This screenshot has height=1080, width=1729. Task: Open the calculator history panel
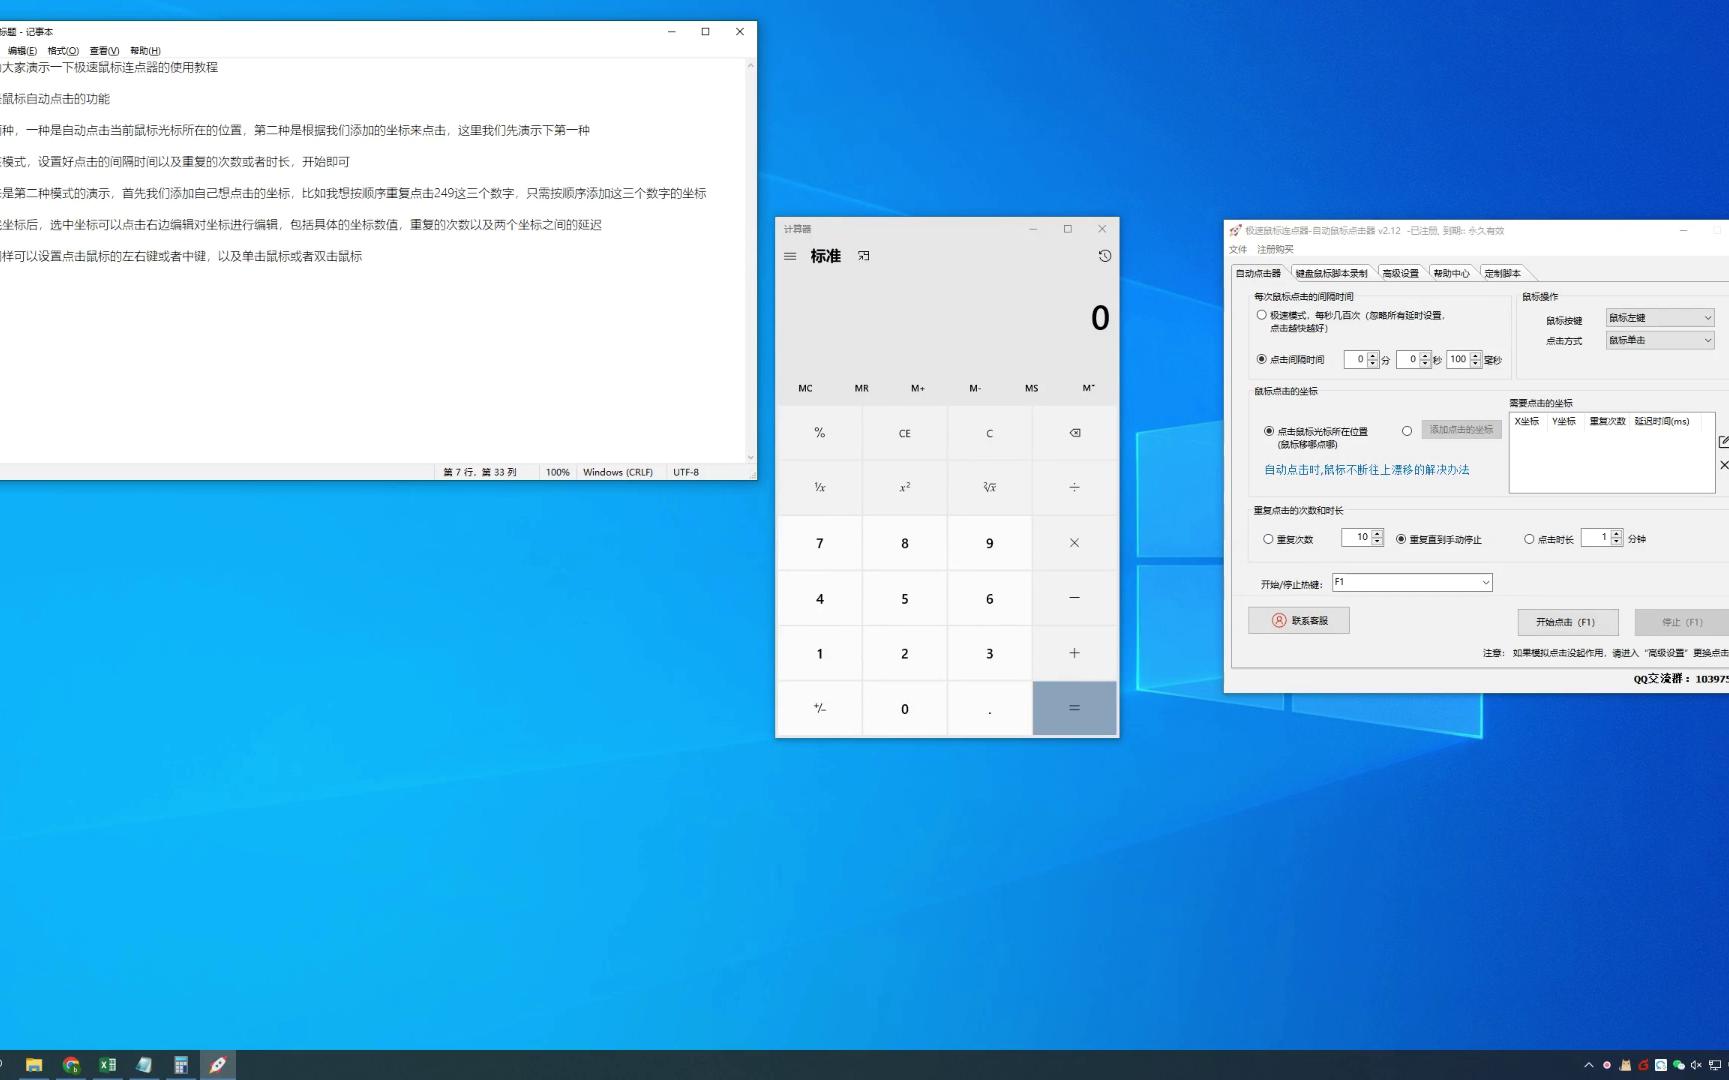(1104, 256)
